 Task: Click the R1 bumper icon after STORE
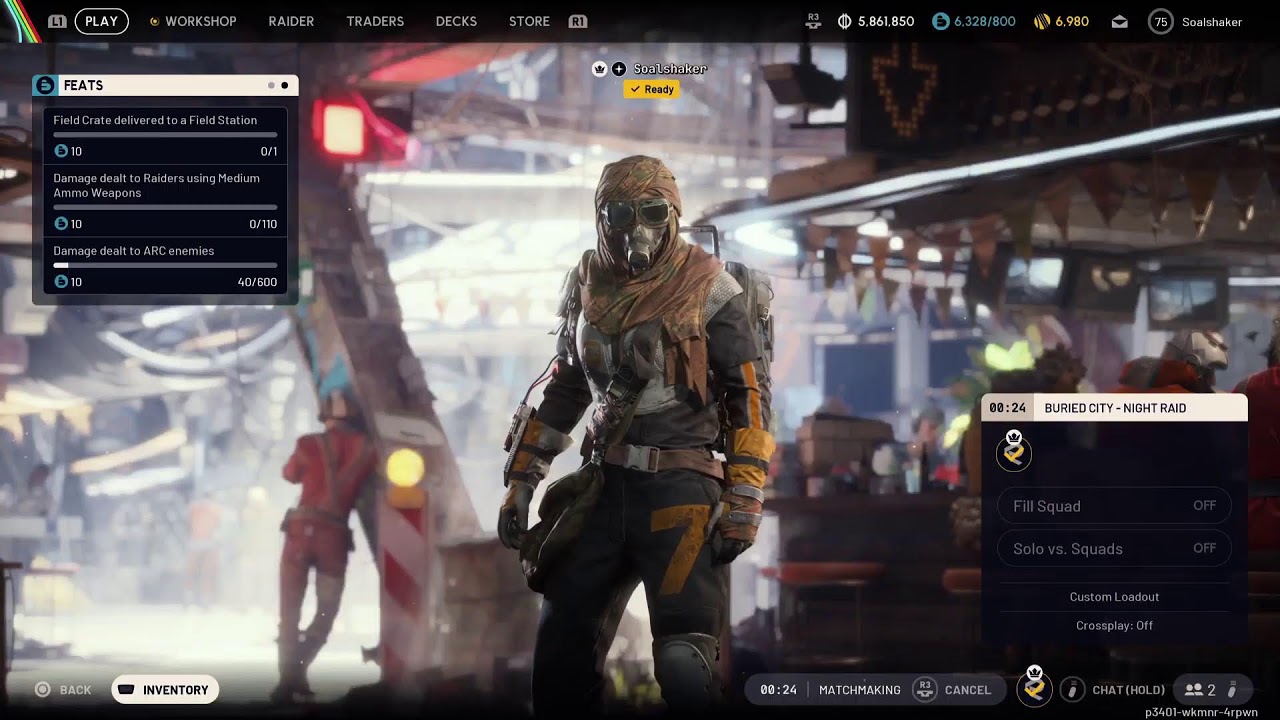click(x=577, y=21)
